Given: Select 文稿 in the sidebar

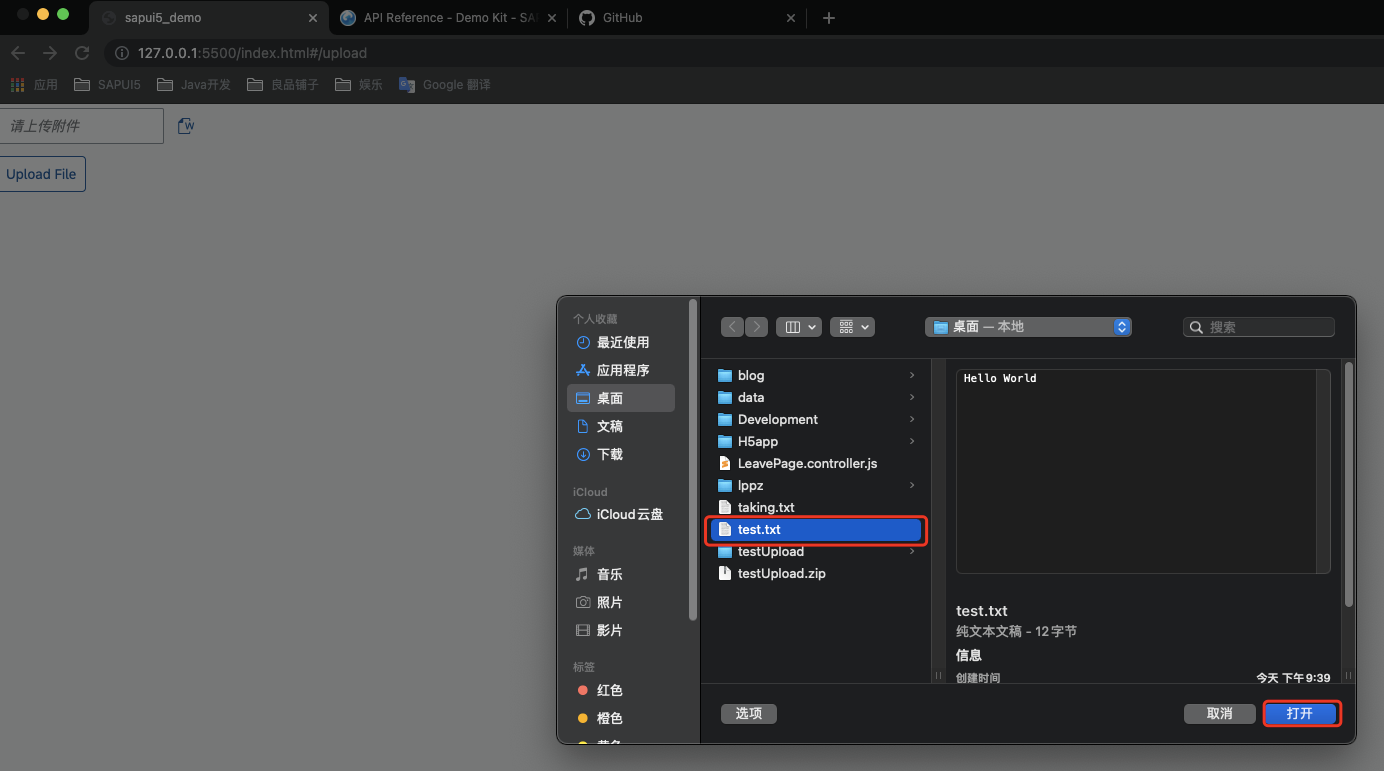Looking at the screenshot, I should [621, 426].
